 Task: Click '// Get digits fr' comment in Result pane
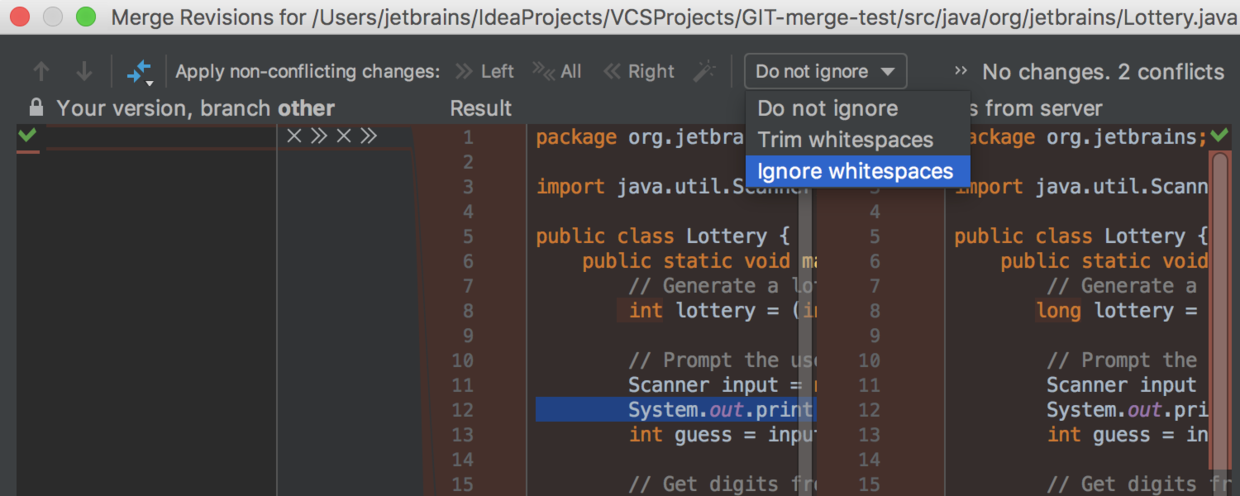(721, 485)
